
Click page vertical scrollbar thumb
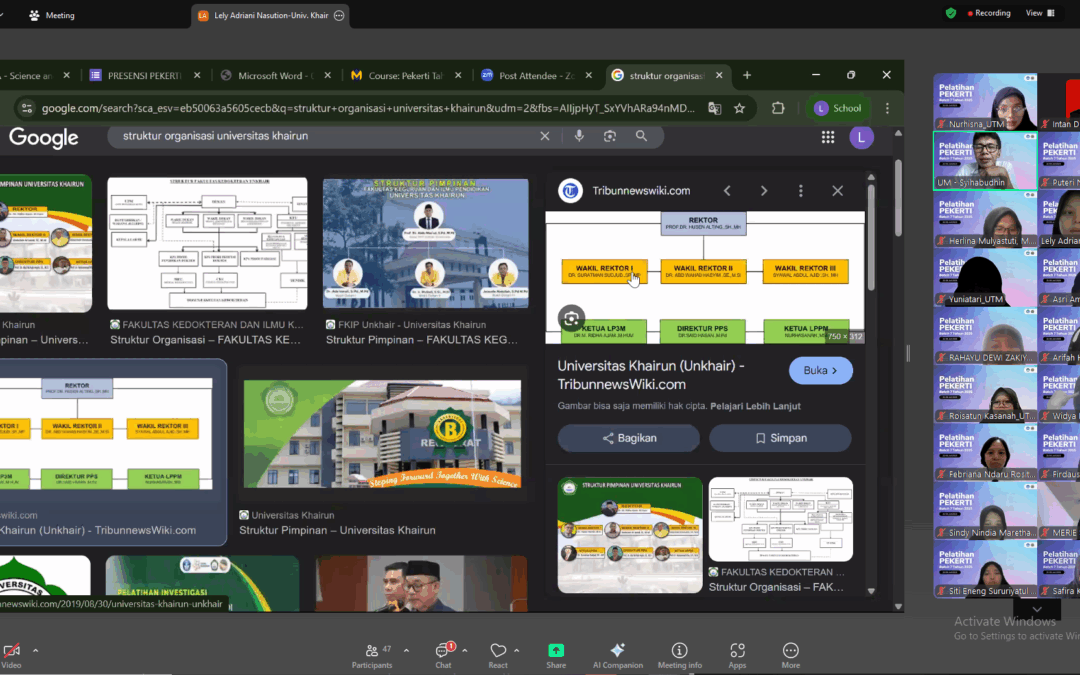point(897,196)
